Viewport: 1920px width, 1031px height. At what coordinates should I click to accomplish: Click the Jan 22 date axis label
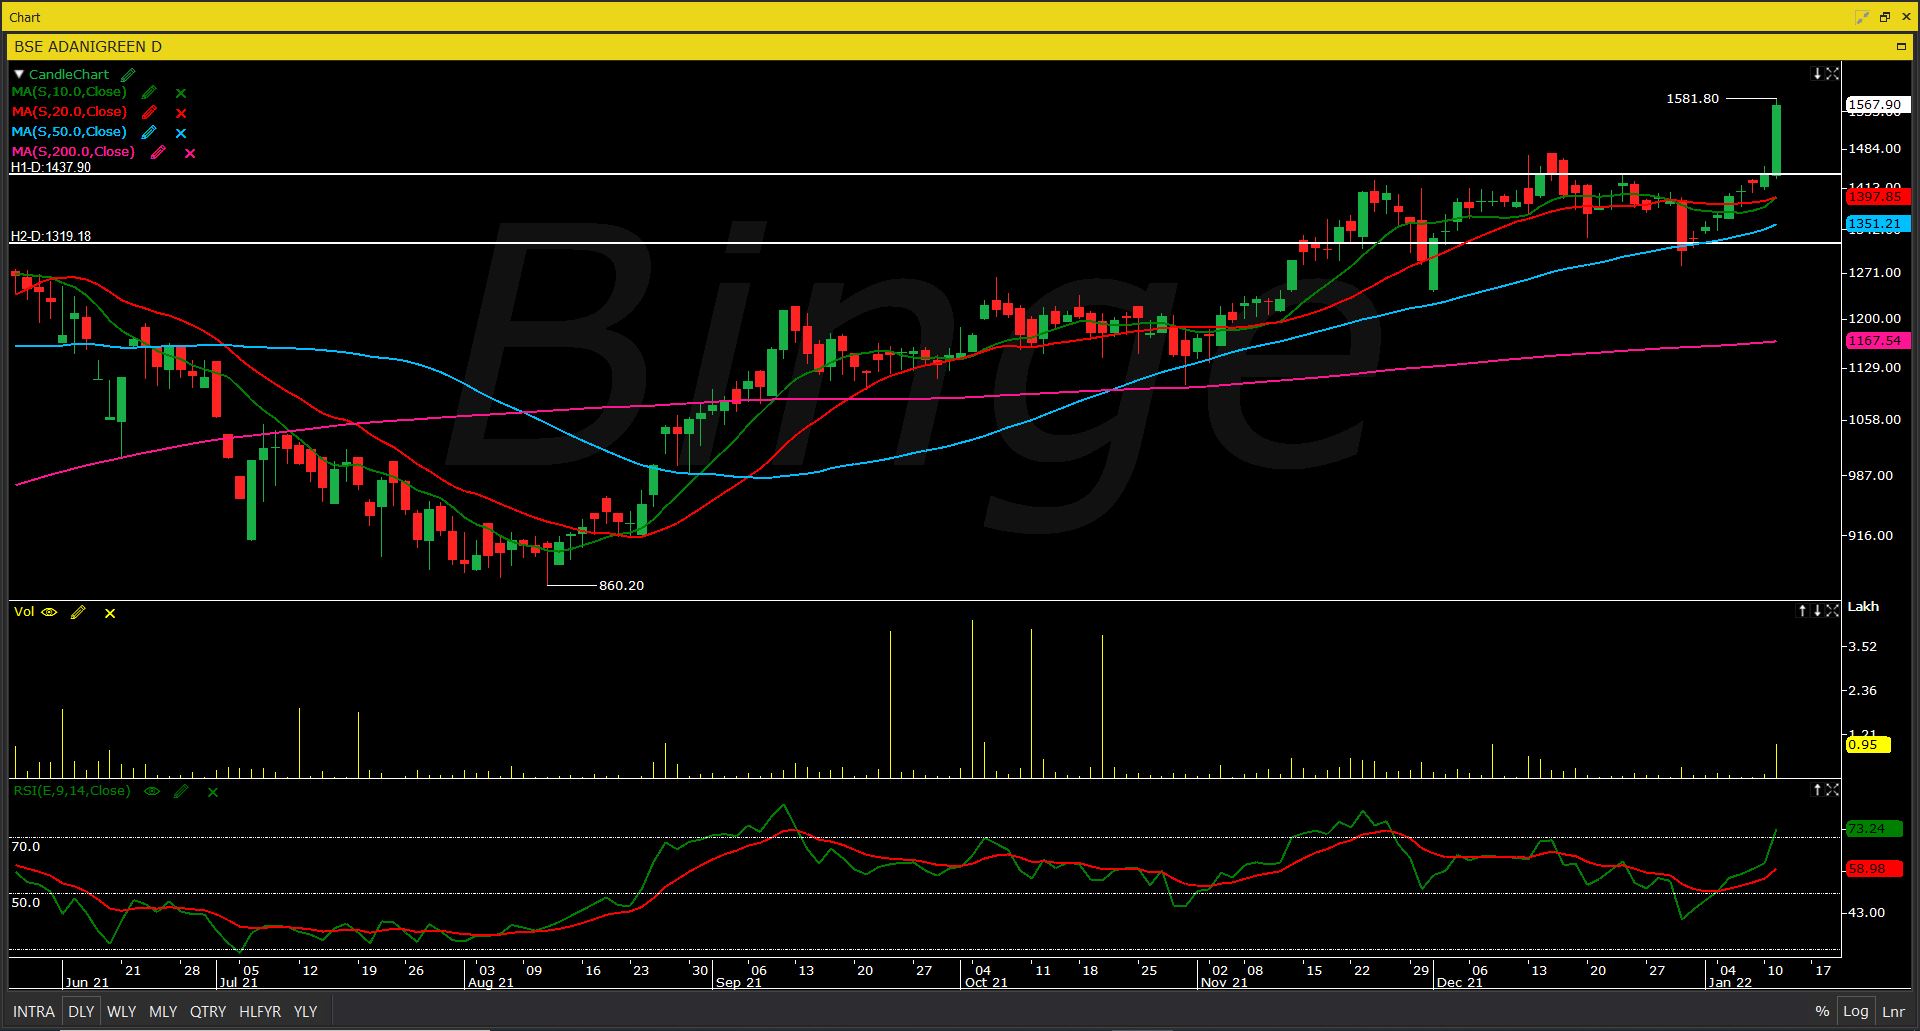pyautogui.click(x=1730, y=983)
